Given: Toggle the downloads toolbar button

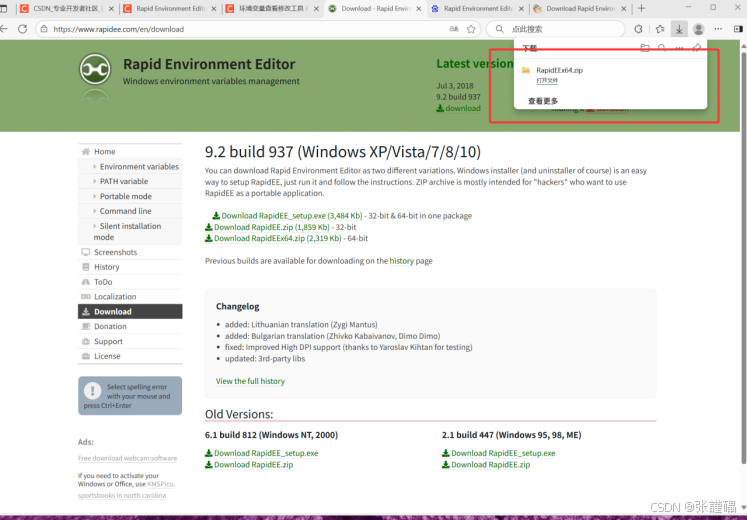Looking at the screenshot, I should (x=679, y=29).
